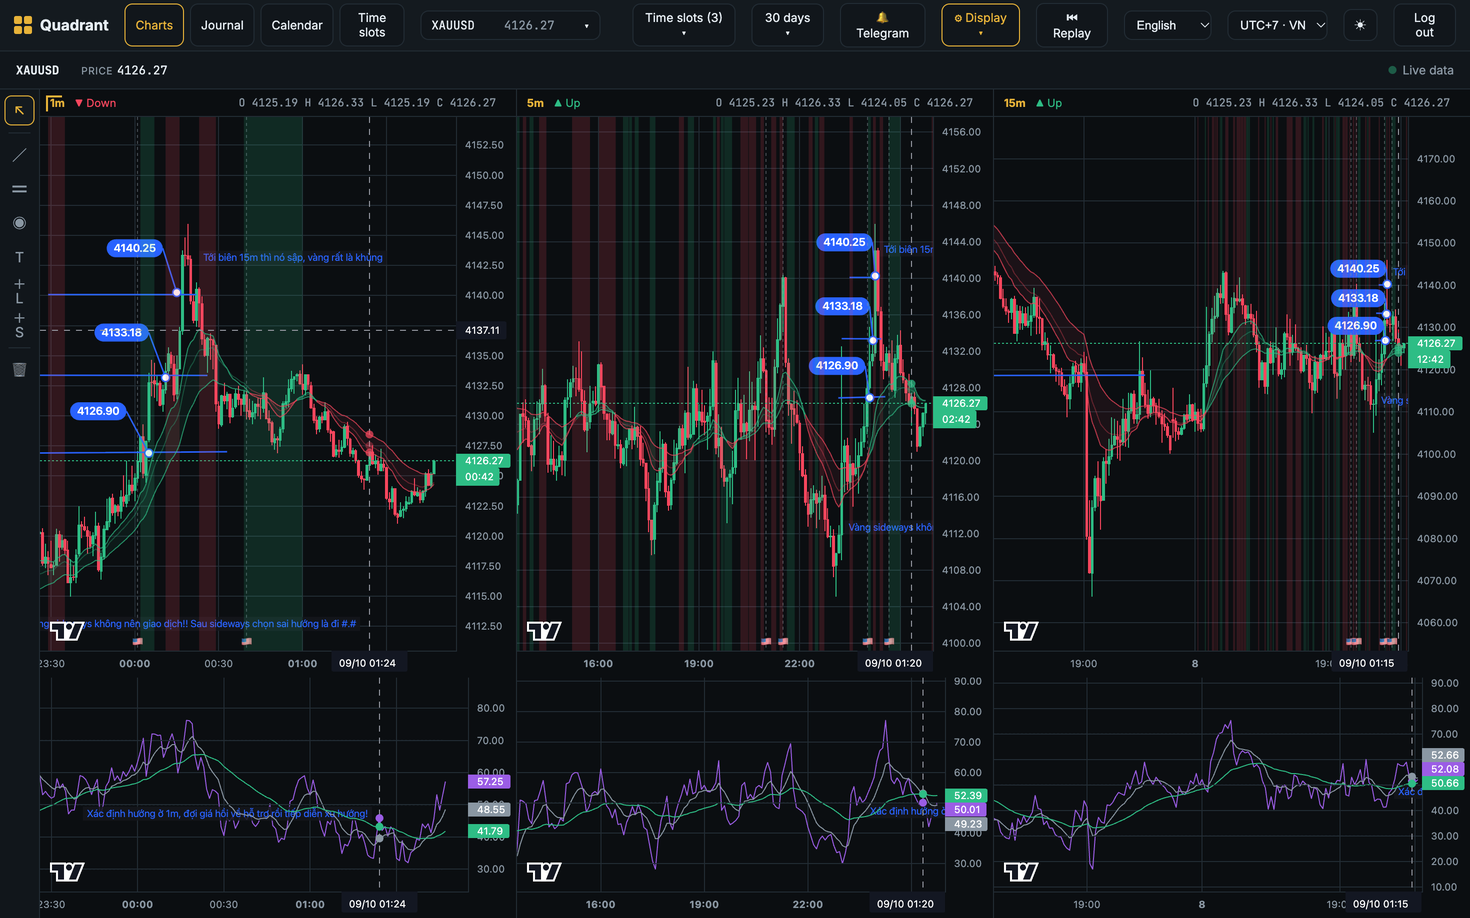Viewport: 1470px width, 918px height.
Task: Select the cursor pointer tool
Action: click(x=19, y=110)
